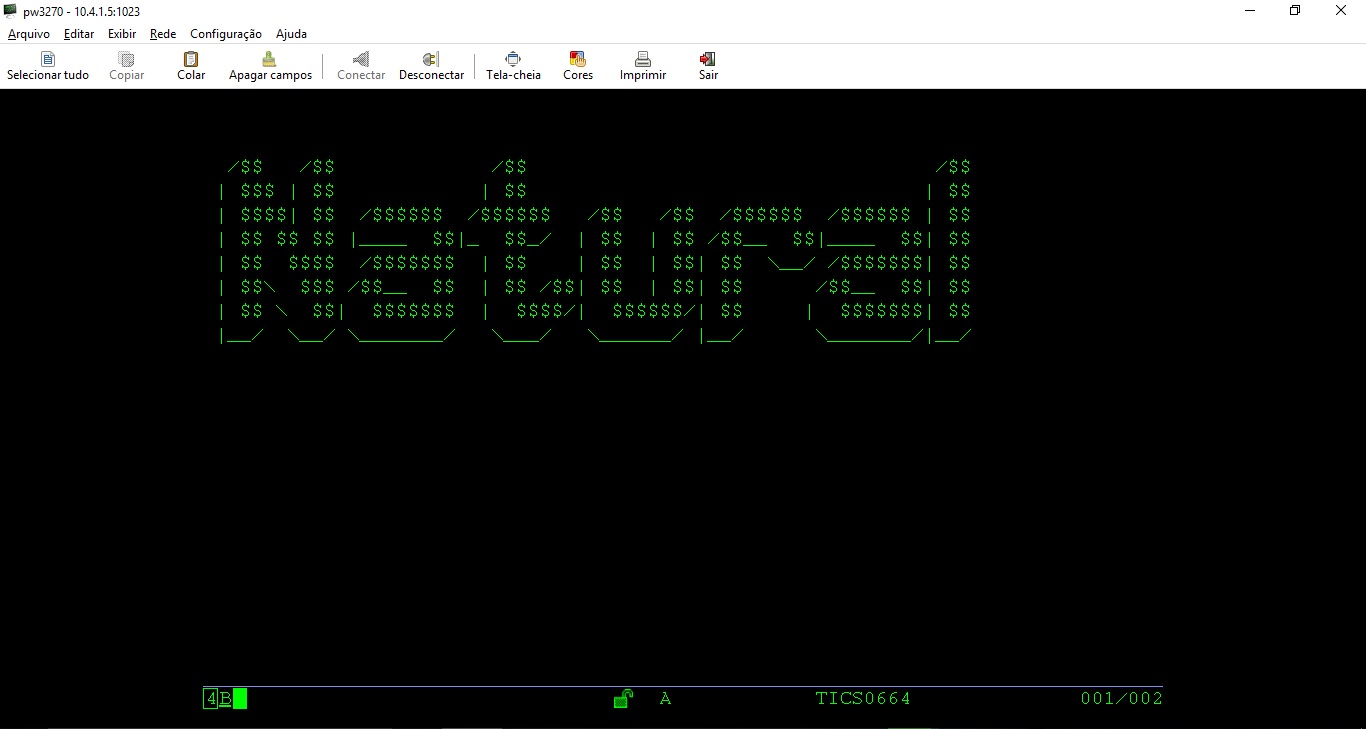This screenshot has height=729, width=1366.
Task: Expand the Exibir menu options
Action: point(121,33)
